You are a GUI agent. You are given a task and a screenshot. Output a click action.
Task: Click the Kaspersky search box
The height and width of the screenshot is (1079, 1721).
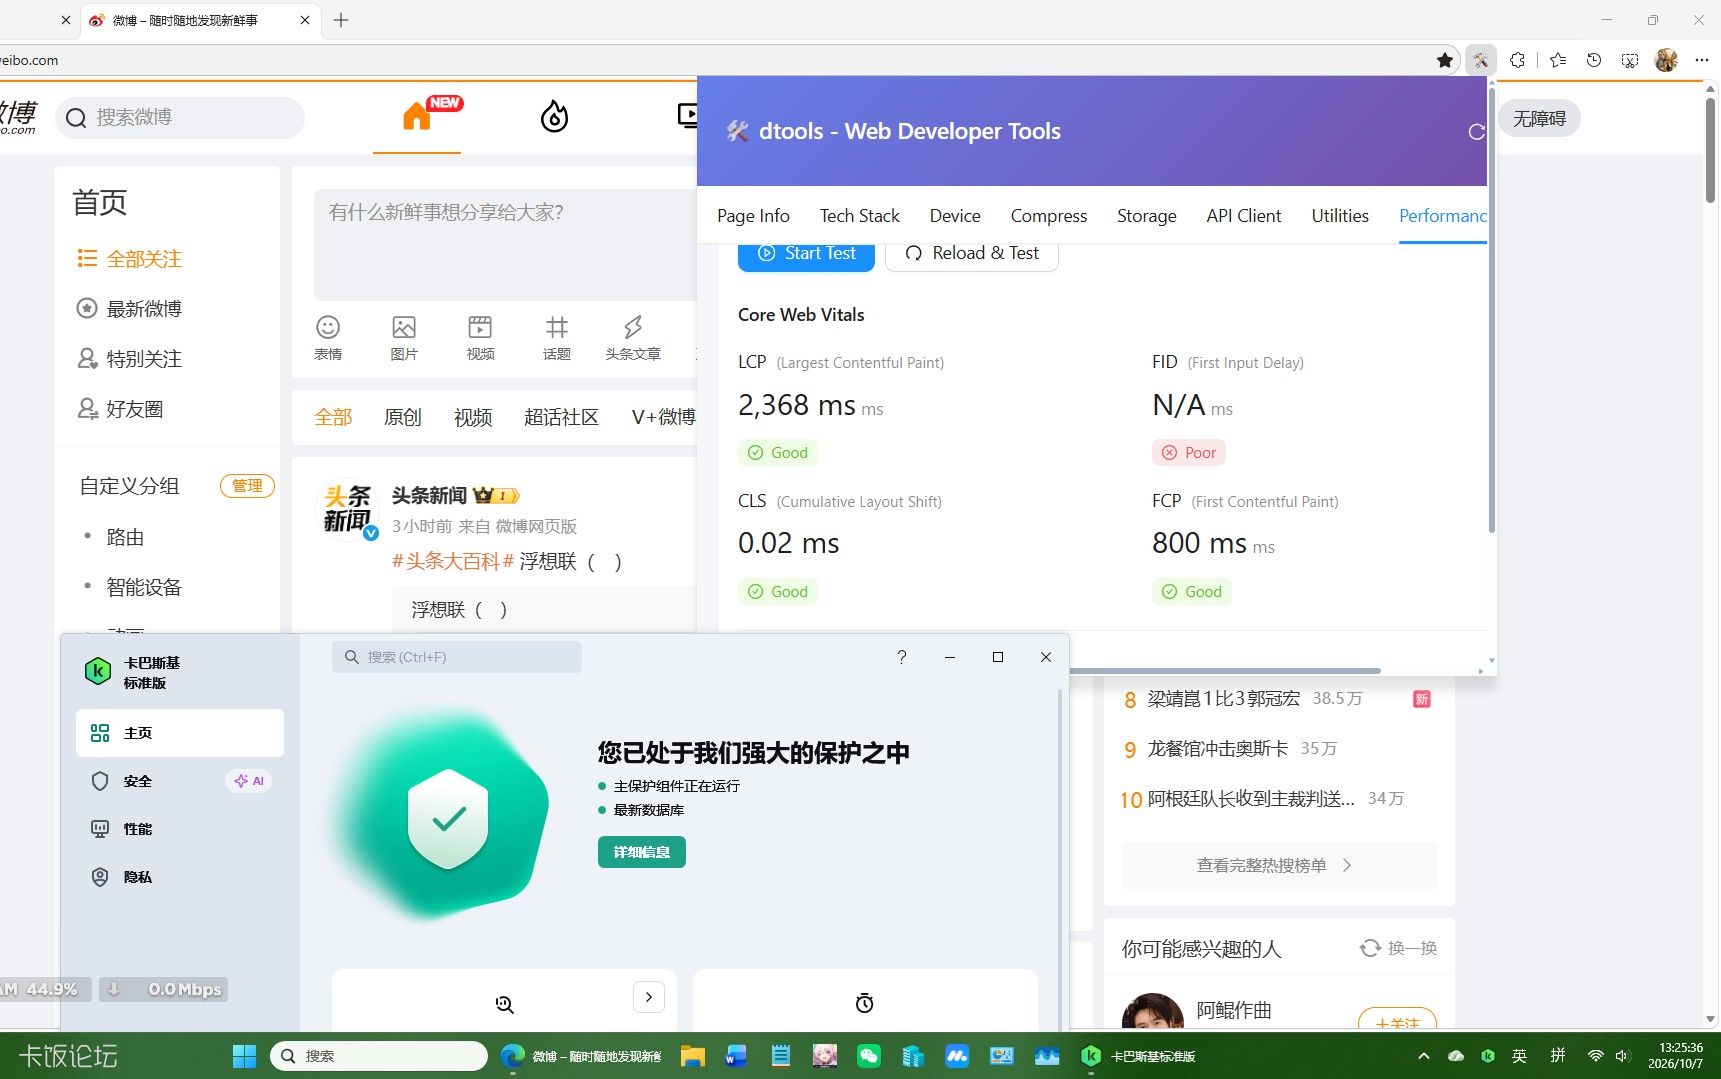(457, 657)
